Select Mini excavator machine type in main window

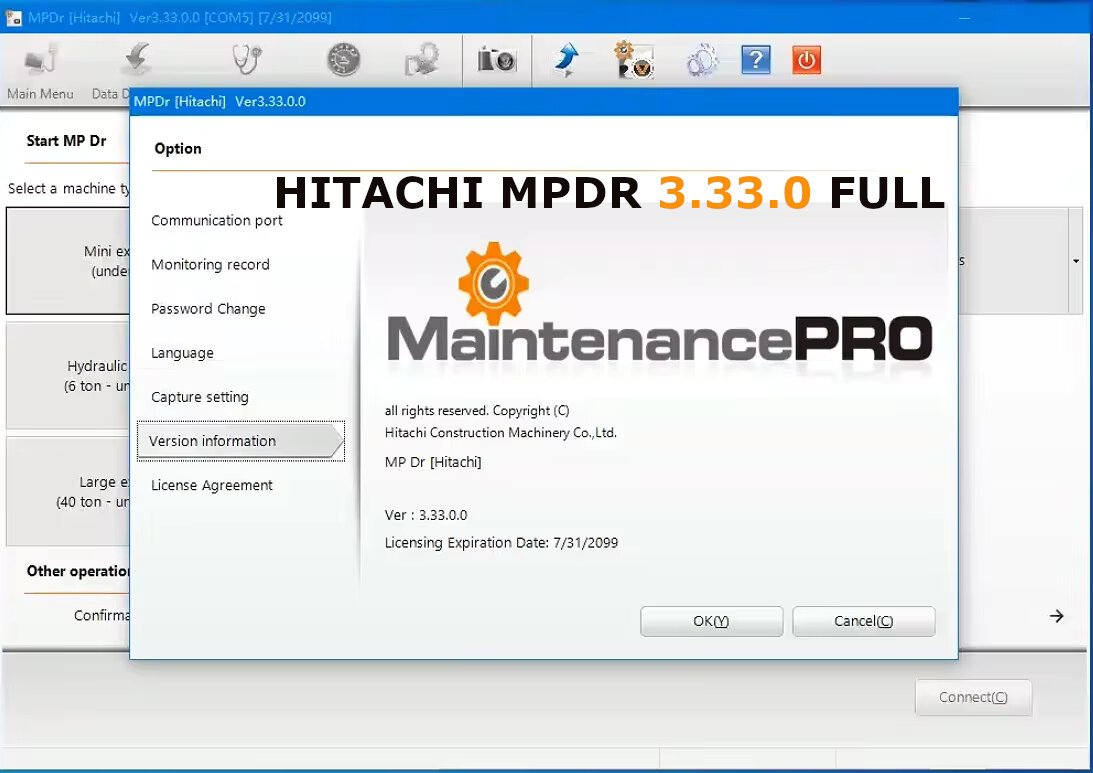coord(68,261)
